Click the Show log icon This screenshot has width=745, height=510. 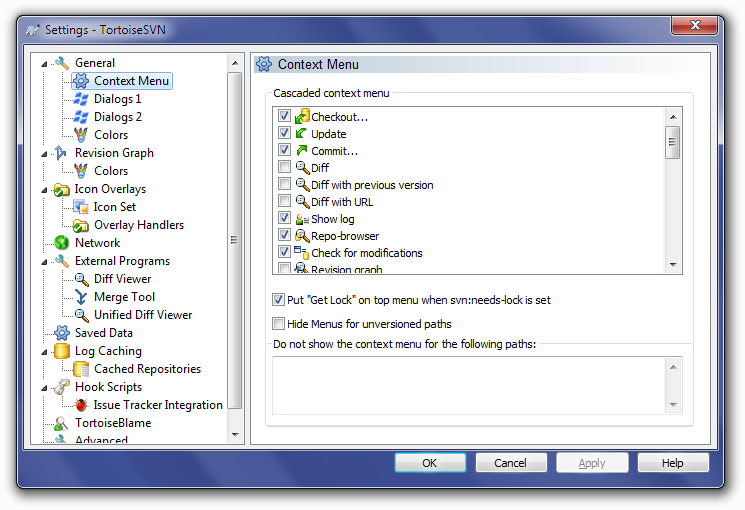302,219
